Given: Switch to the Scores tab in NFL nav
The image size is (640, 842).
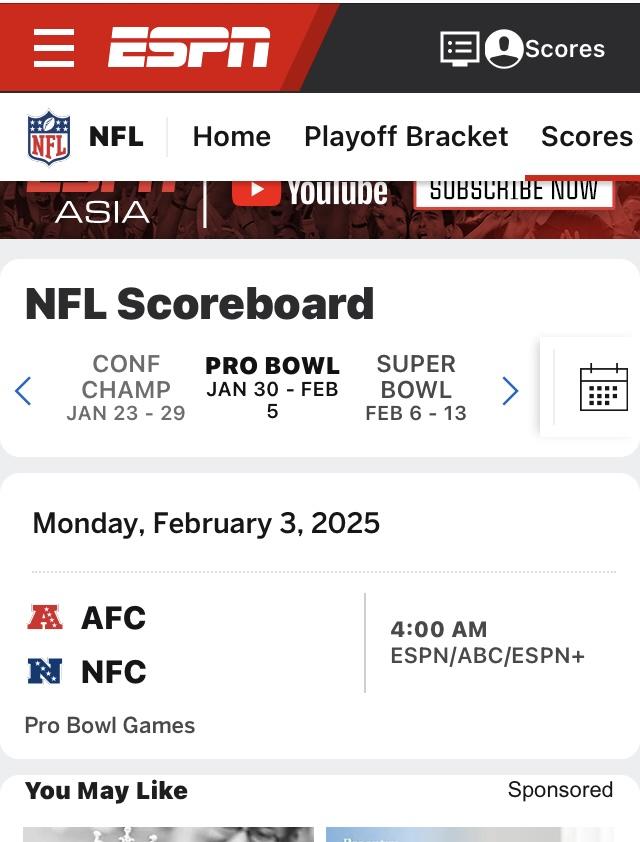Looking at the screenshot, I should (587, 136).
